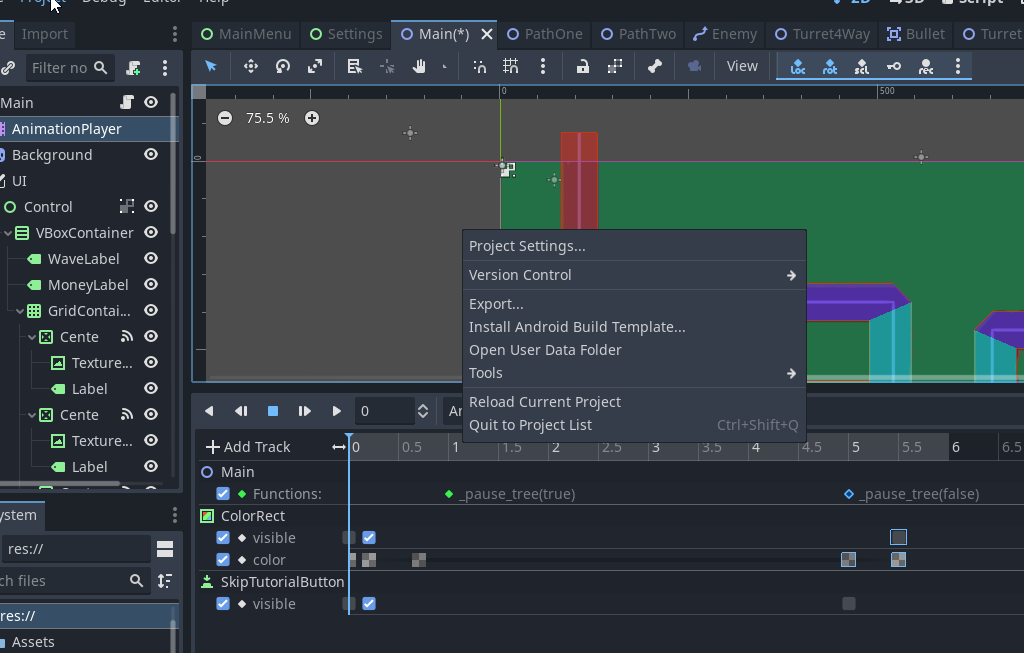Choose Reload Current Project
Screen dimensions: 1024x653
point(633,402)
